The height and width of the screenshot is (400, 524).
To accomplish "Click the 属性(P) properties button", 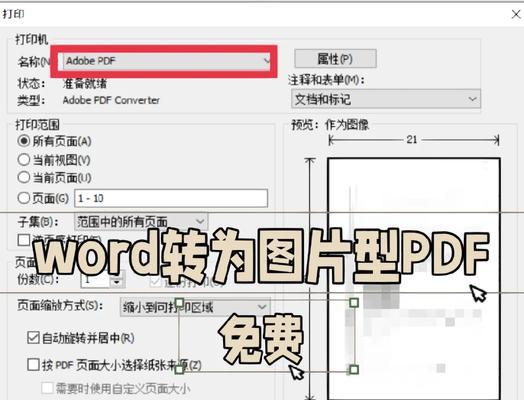I will 335,59.
